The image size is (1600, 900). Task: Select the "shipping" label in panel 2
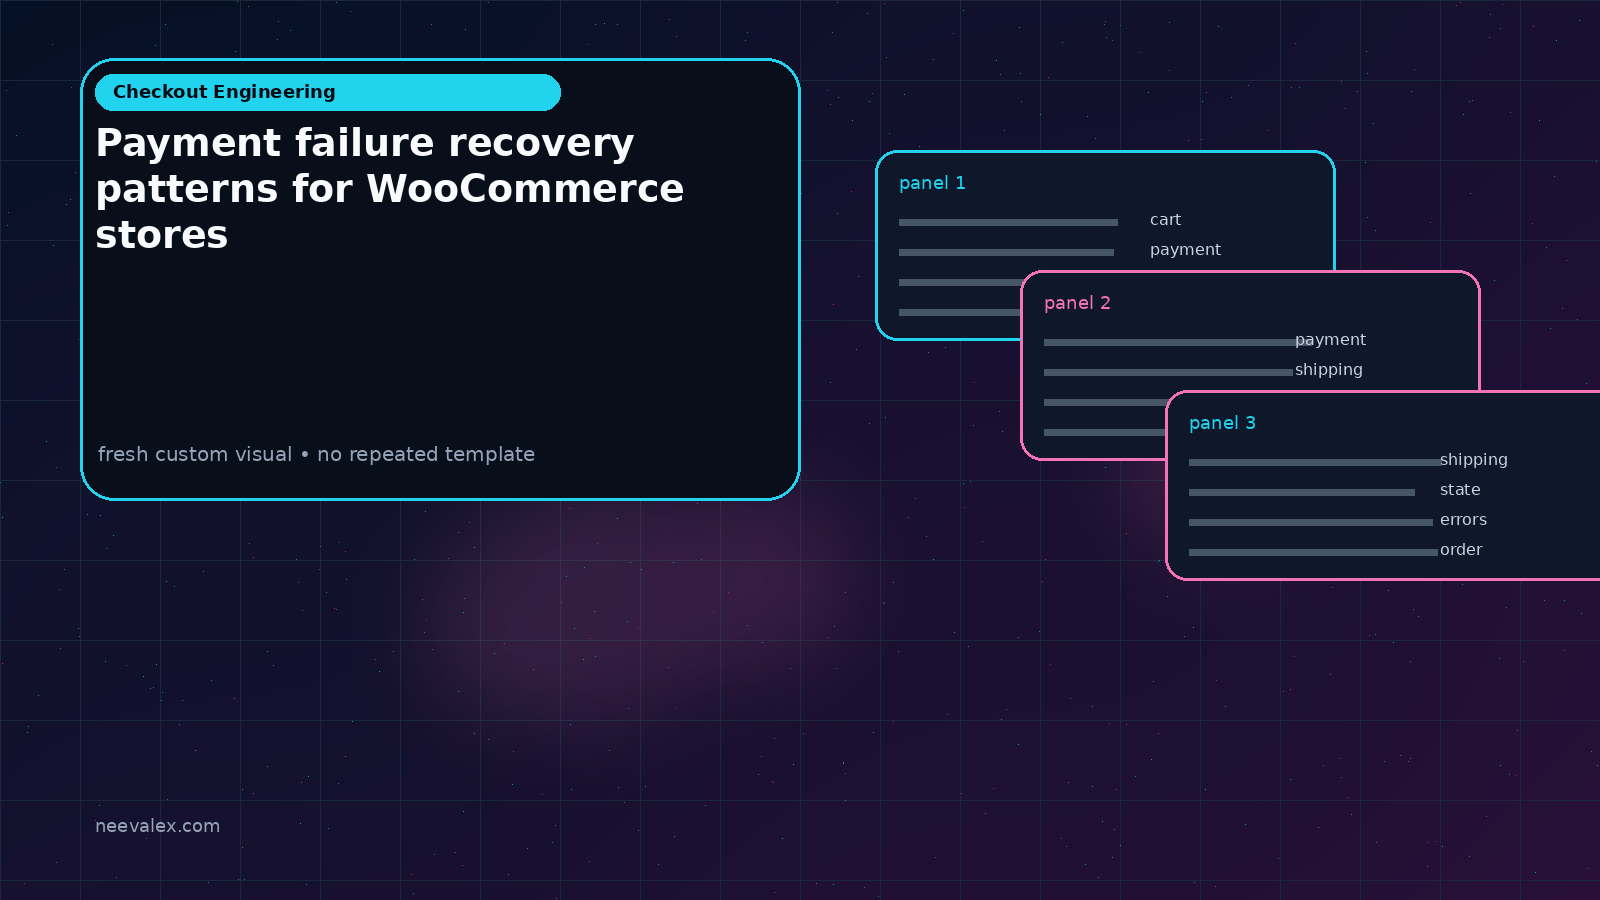(x=1328, y=370)
